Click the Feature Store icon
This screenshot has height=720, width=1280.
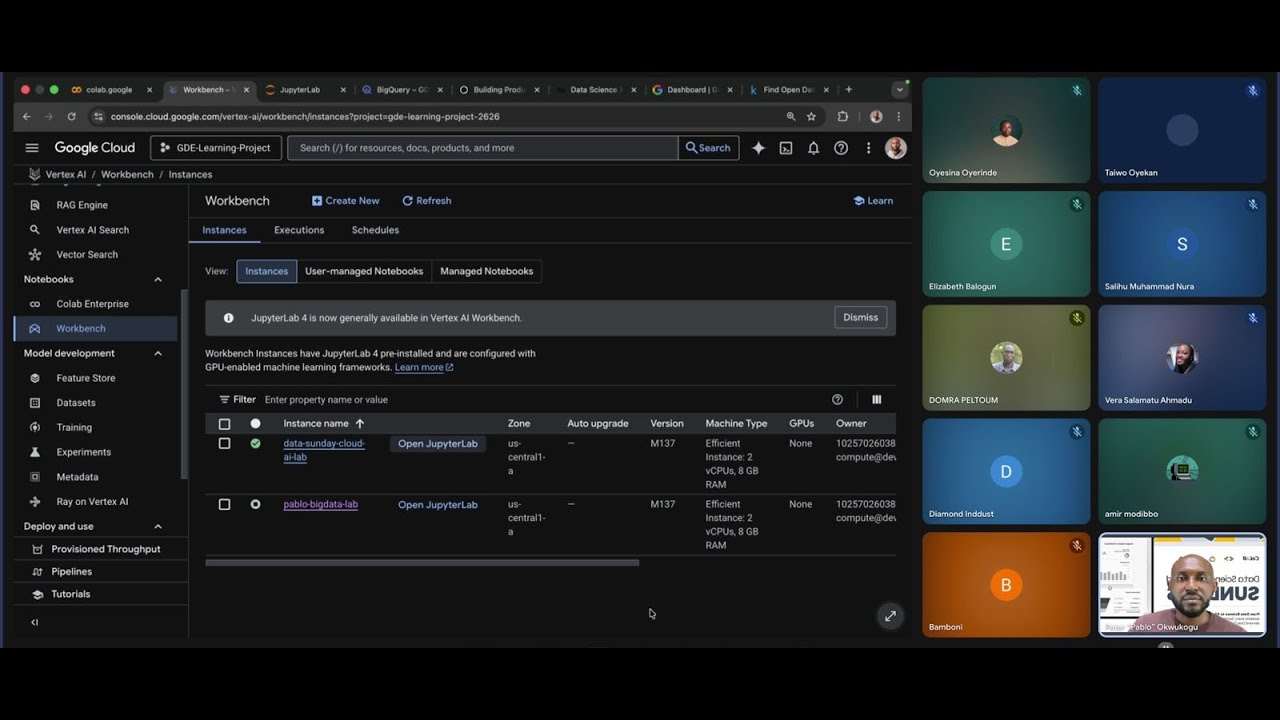pyautogui.click(x=35, y=378)
